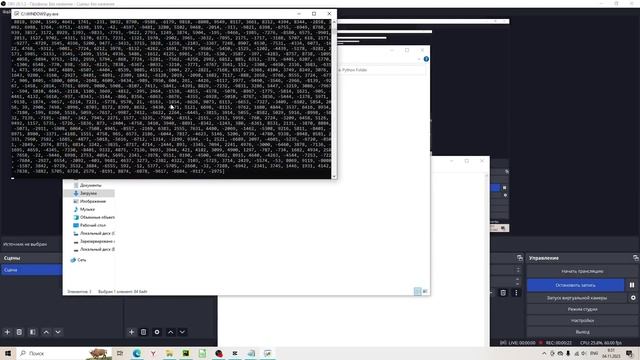Move source up with the up arrow
Screen dimensions: 640x360
(170, 332)
